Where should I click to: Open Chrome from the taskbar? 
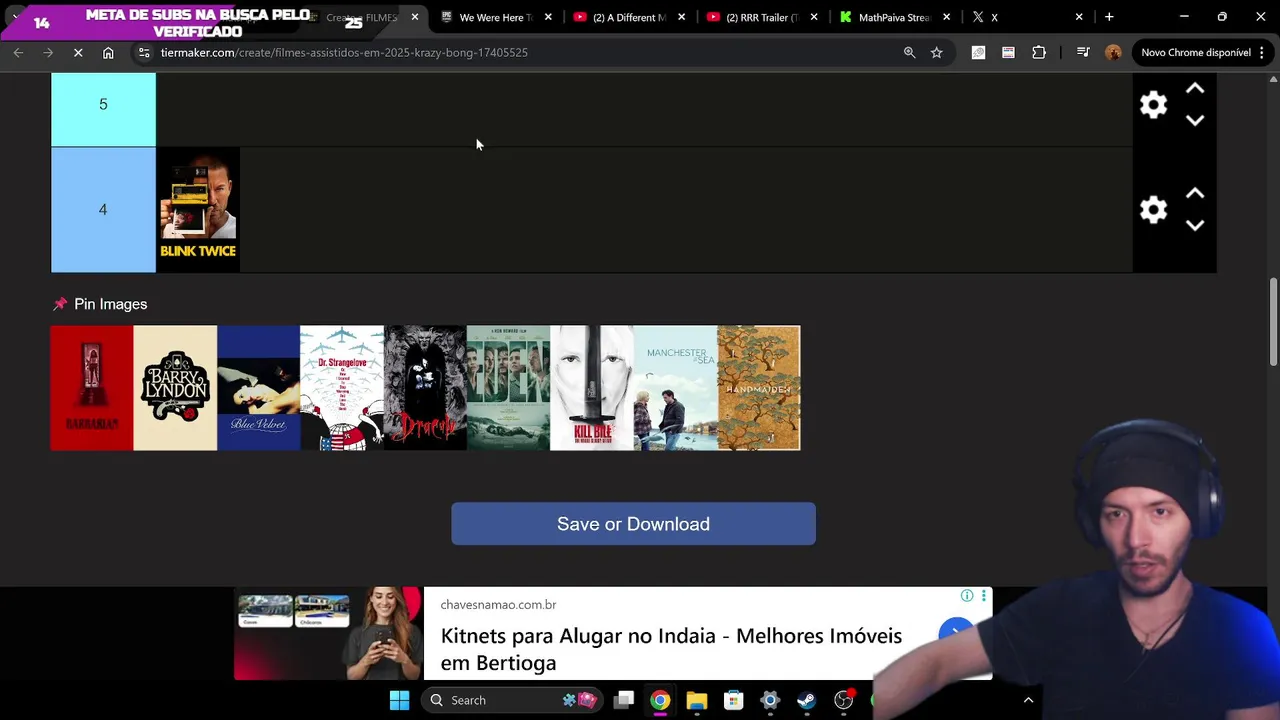click(660, 700)
